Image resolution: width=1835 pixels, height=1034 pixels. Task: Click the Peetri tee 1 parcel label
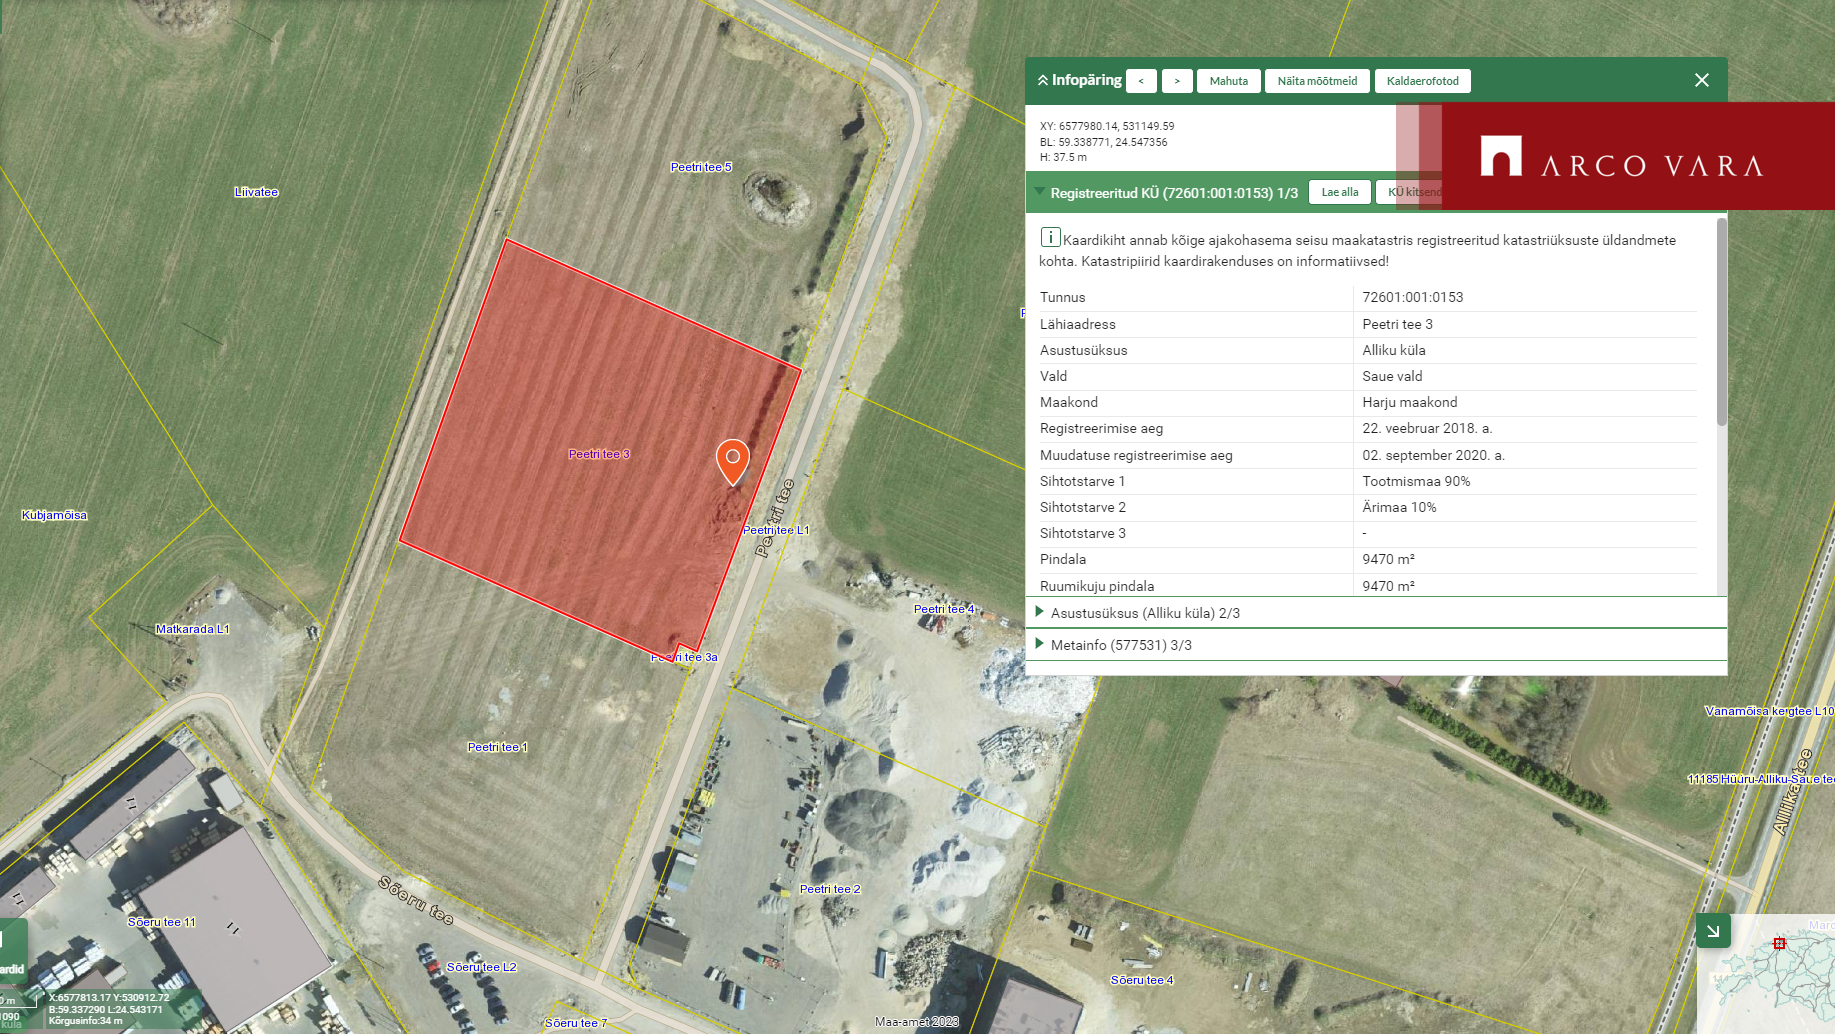pyautogui.click(x=497, y=747)
